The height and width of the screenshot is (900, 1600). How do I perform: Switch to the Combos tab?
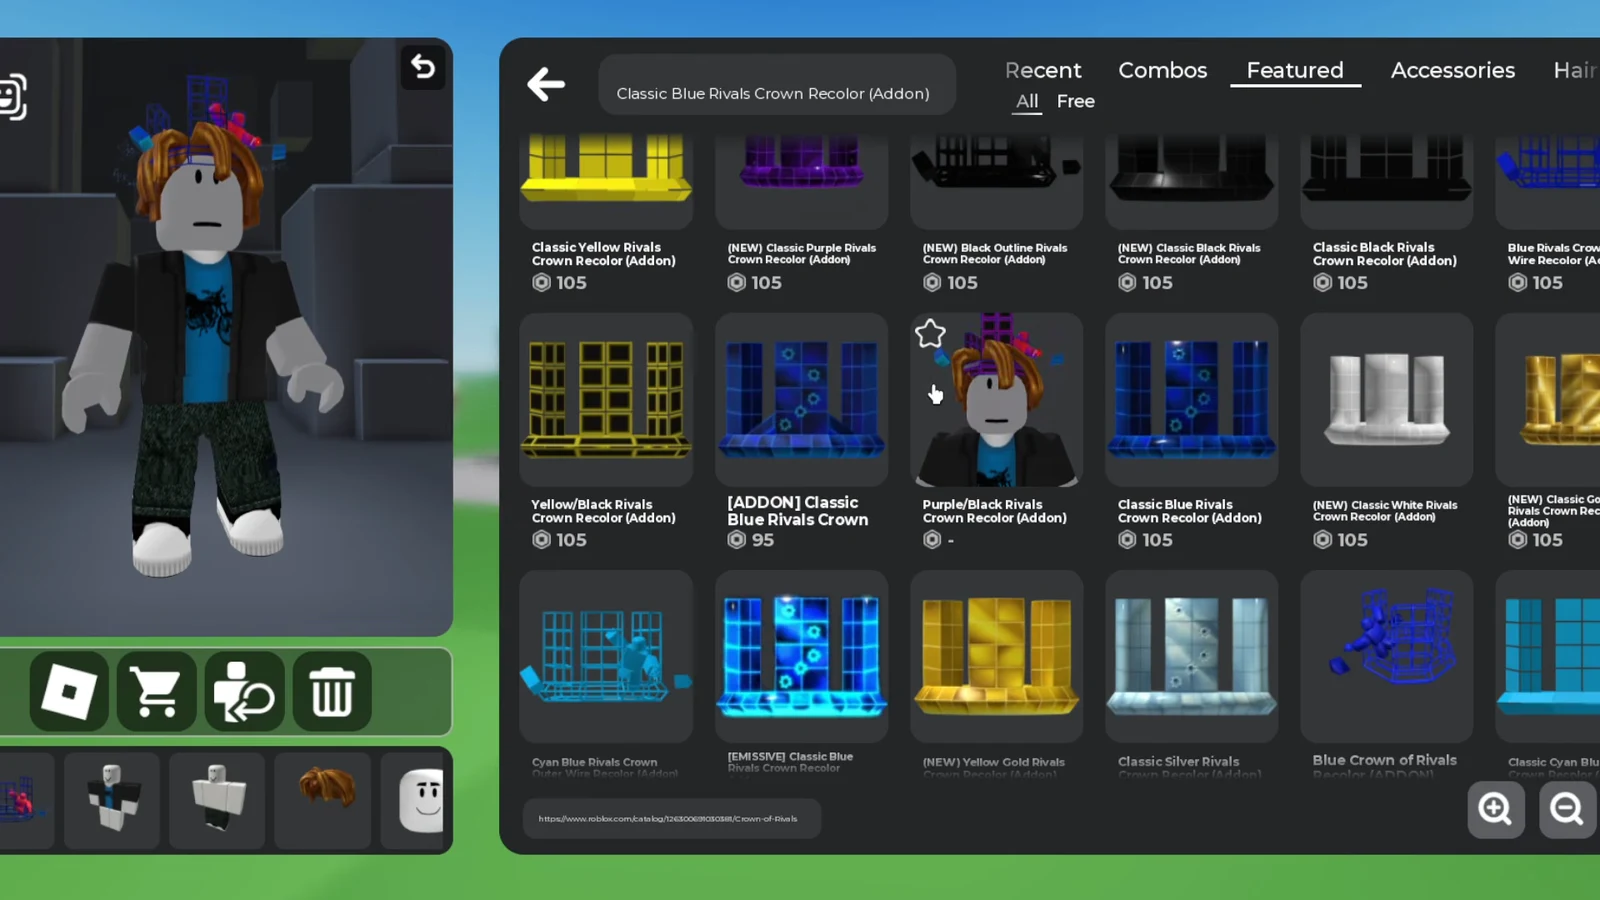(1162, 70)
